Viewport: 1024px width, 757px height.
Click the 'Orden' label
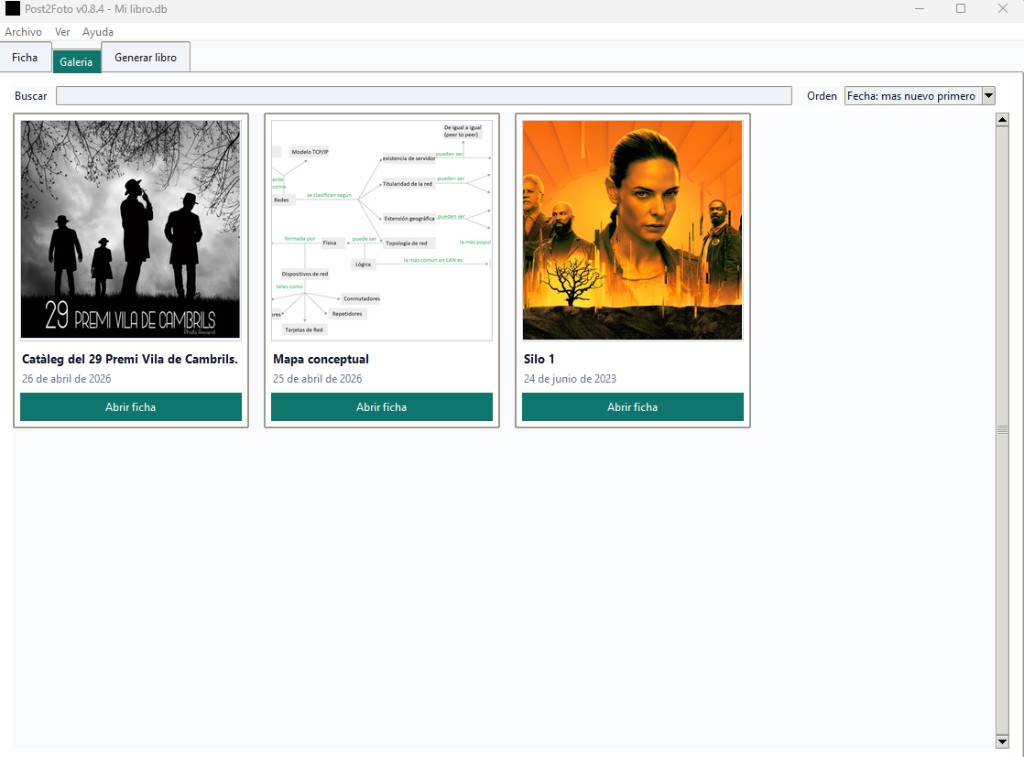pos(822,96)
